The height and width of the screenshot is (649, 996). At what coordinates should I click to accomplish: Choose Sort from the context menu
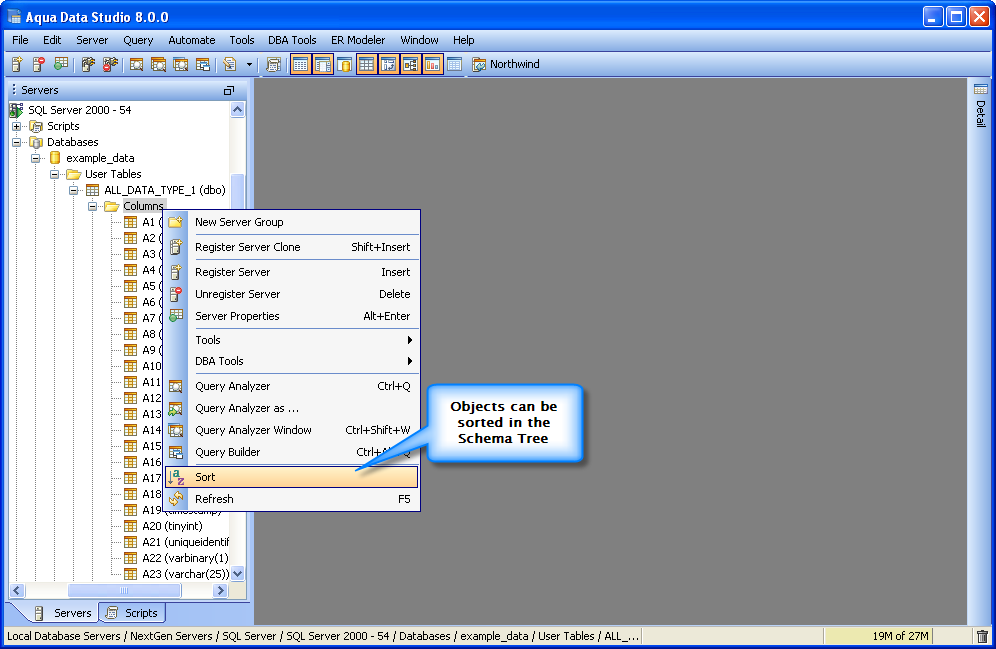coord(292,477)
